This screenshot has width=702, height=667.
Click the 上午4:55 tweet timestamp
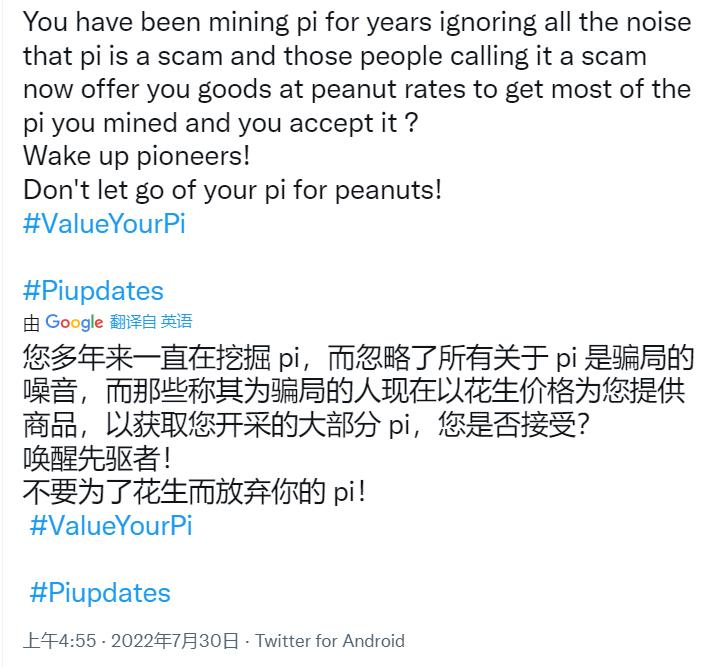60,641
